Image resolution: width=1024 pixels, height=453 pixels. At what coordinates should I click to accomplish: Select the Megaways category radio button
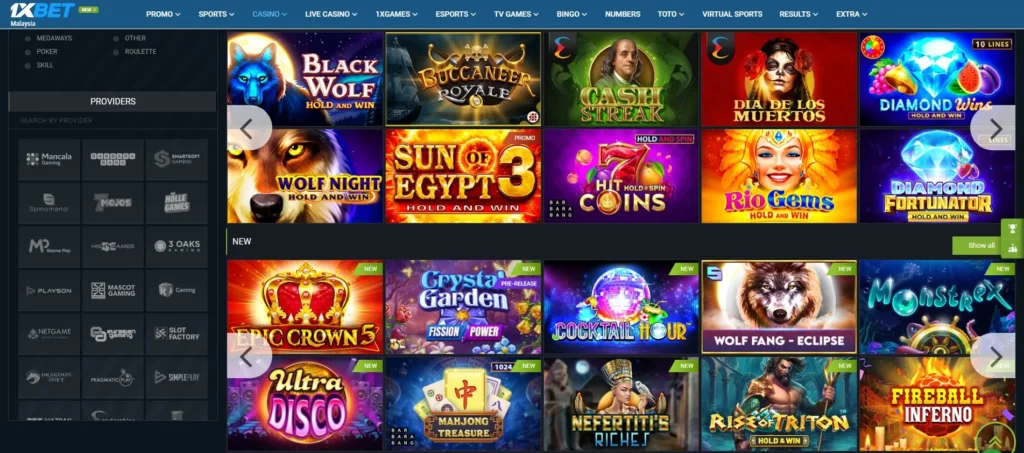(27, 39)
